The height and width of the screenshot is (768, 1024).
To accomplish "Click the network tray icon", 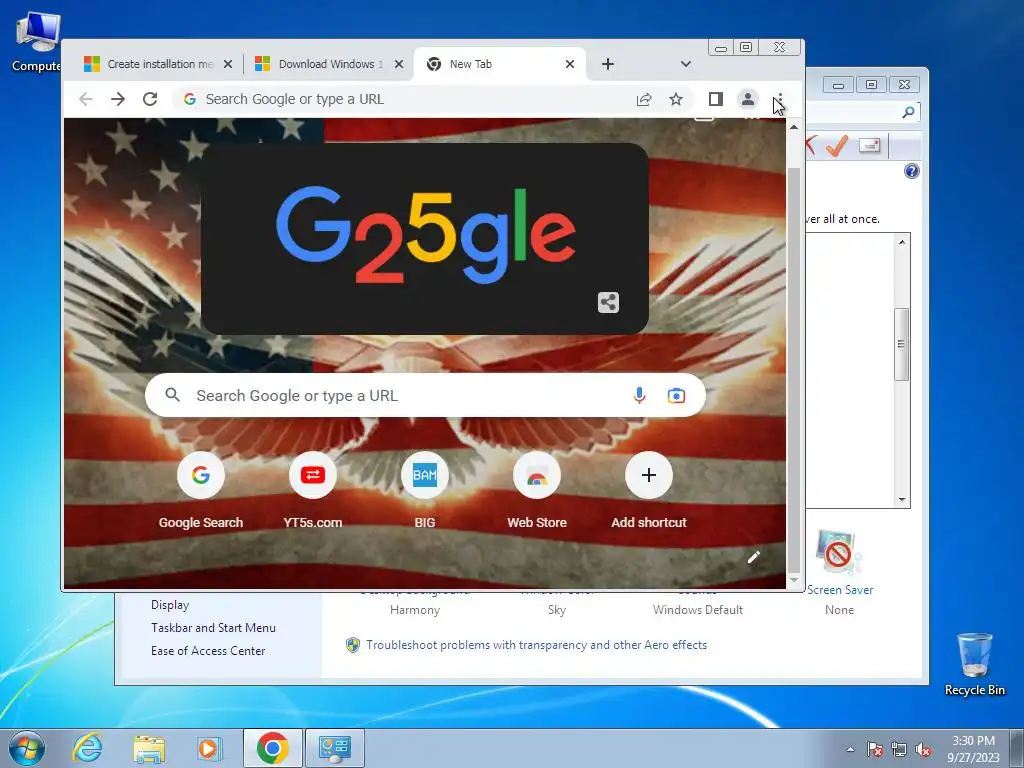I will (x=899, y=749).
